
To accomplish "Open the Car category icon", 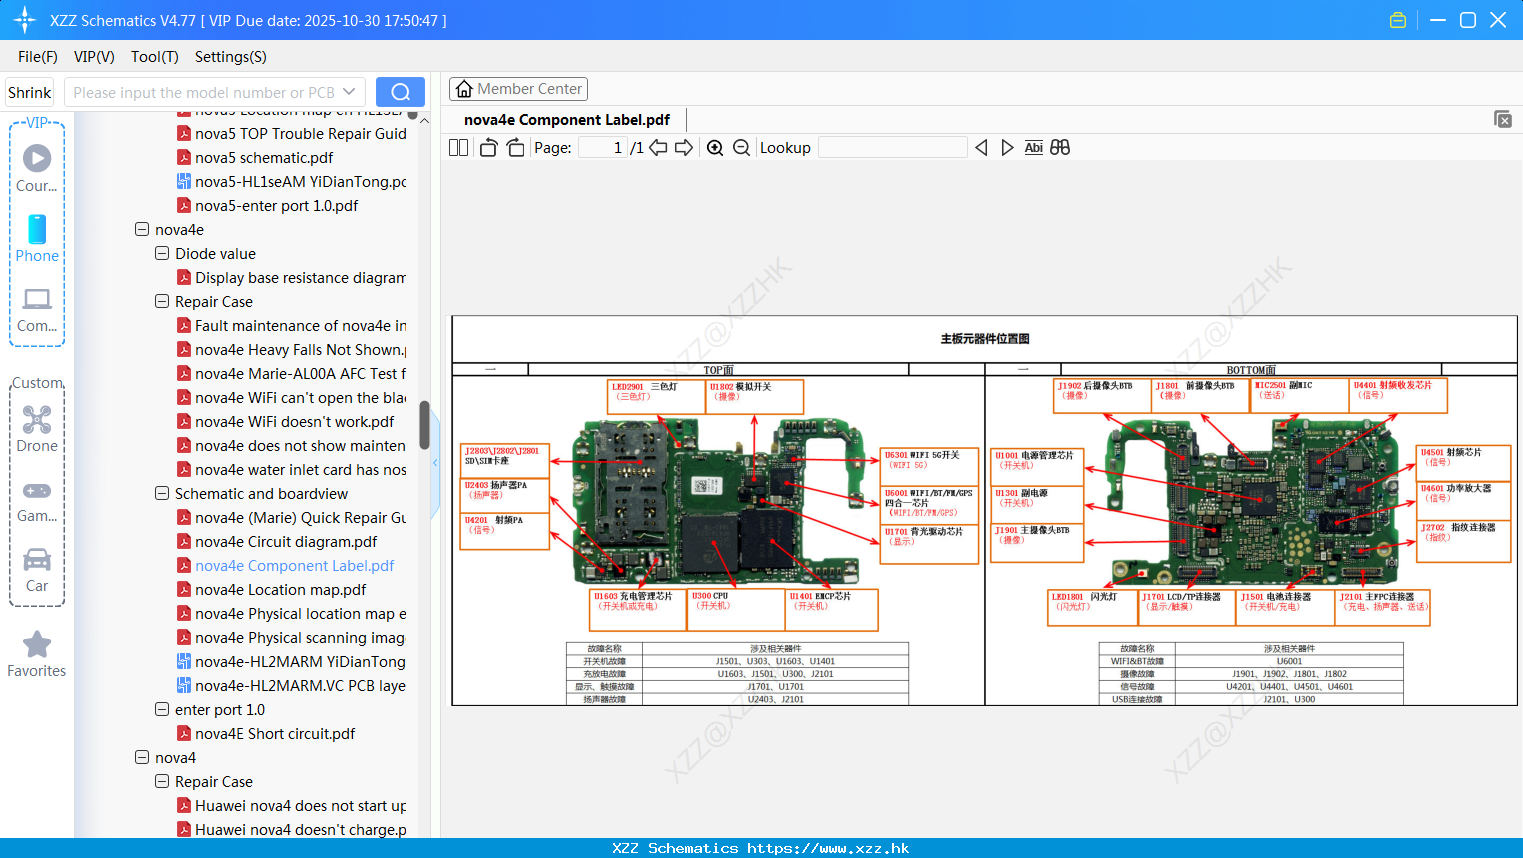I will point(37,569).
